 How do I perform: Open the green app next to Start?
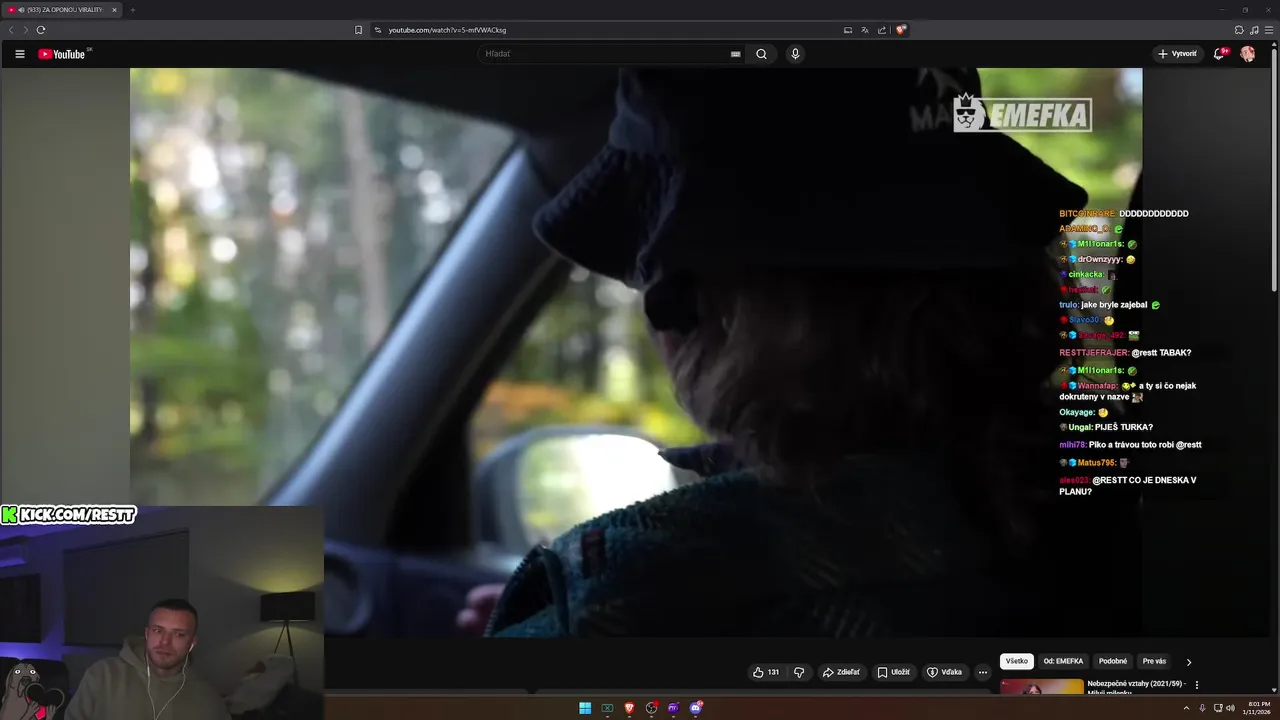tap(607, 708)
